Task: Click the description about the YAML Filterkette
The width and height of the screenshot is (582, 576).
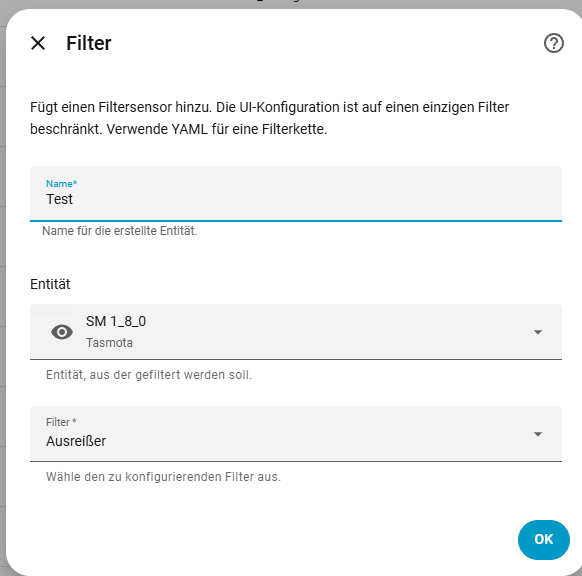Action: [x=269, y=118]
